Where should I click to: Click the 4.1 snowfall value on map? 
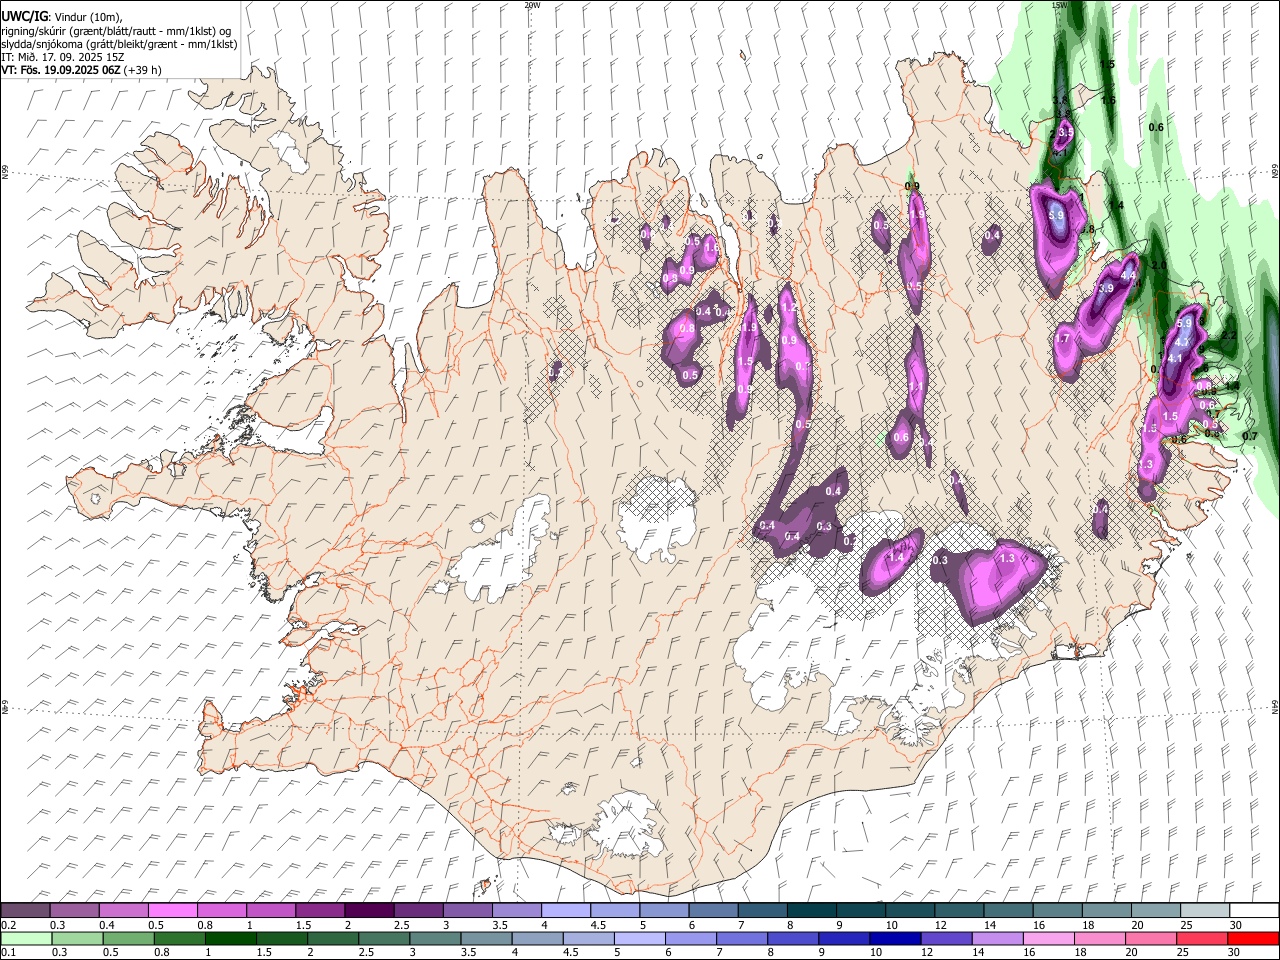click(1175, 358)
